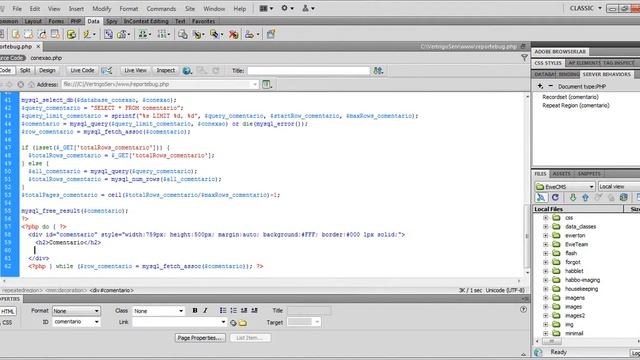Click the Live View Options icon beside Live Code
The height and width of the screenshot is (360, 640).
(107, 71)
